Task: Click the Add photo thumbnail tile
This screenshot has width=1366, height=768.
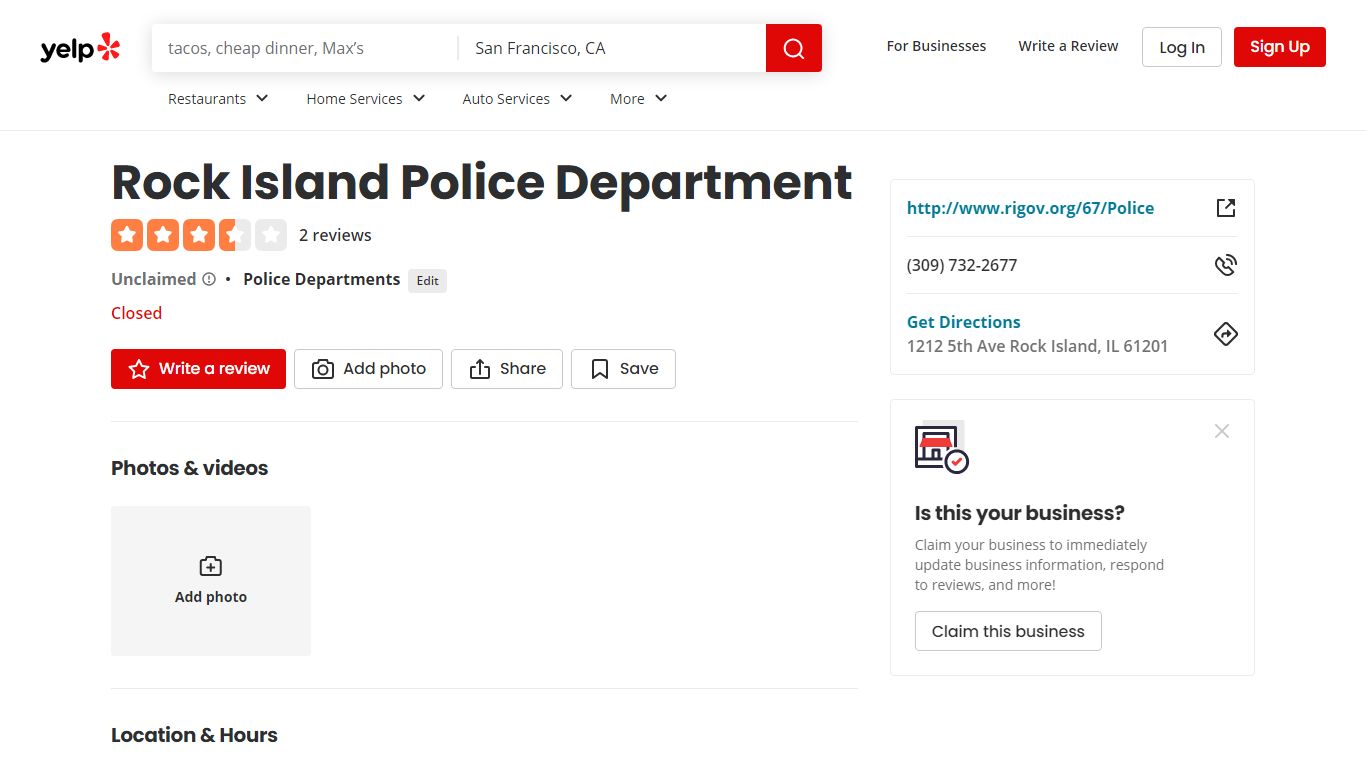Action: 211,581
